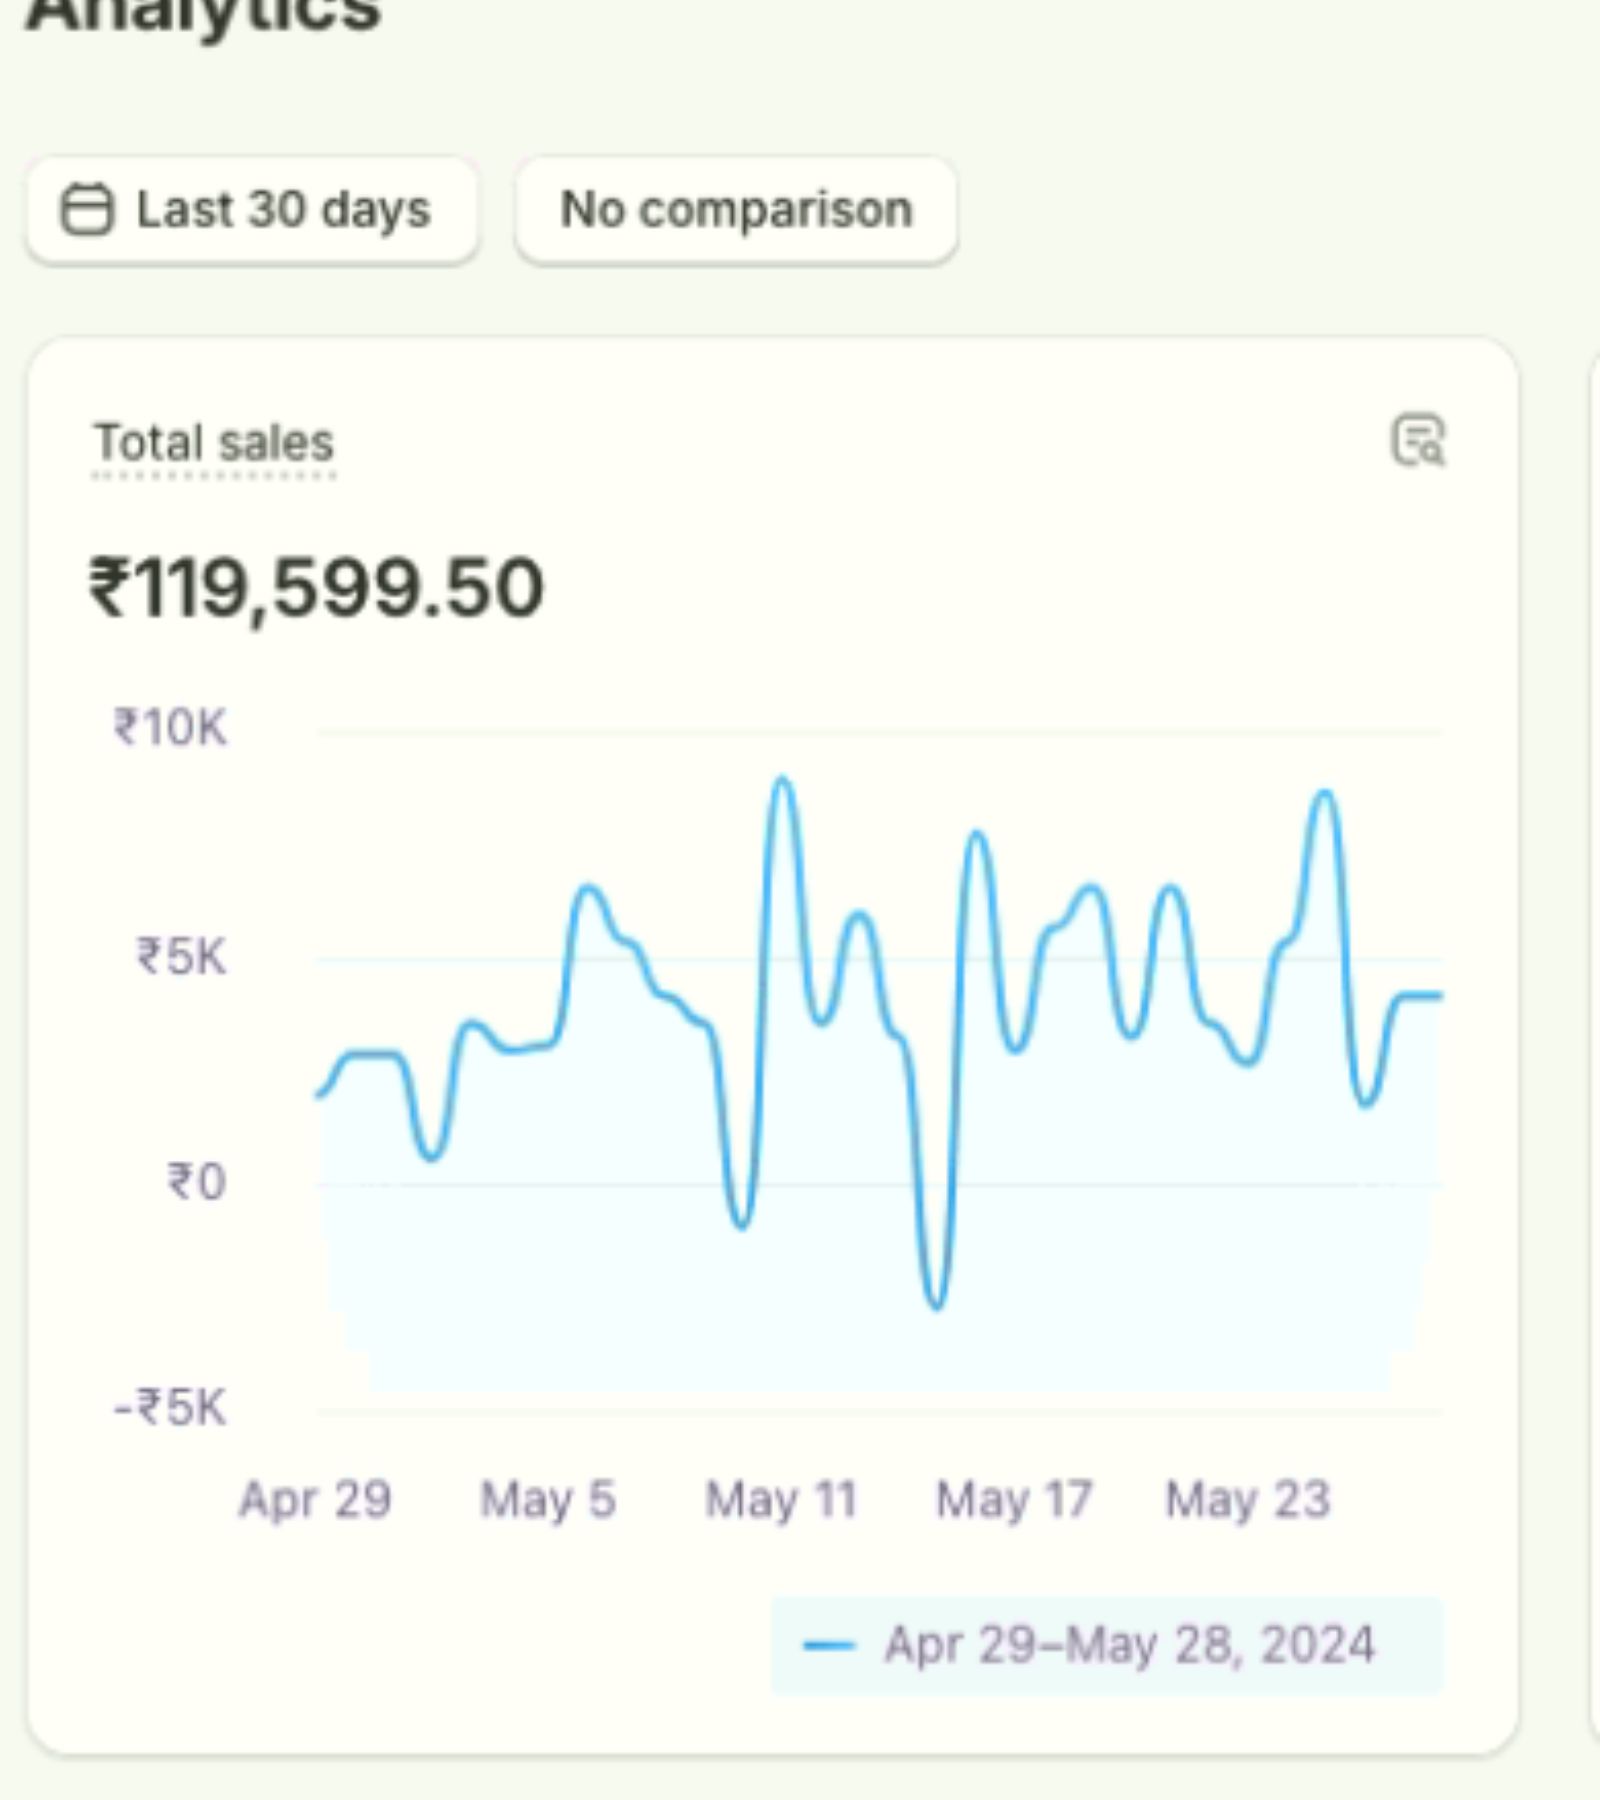Click the blue line swatch in legend
This screenshot has width=1600, height=1800.
829,1645
